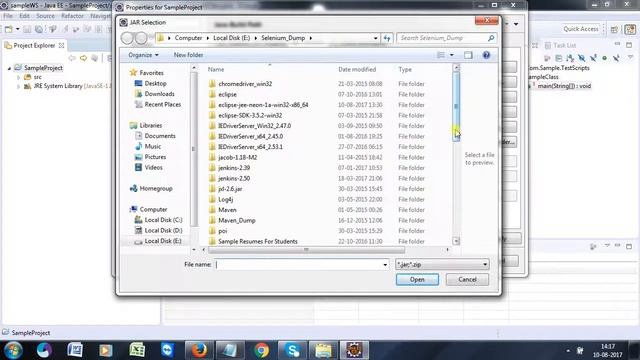The height and width of the screenshot is (360, 640).
Task: Open the dialog Help icon
Action: 486,55
